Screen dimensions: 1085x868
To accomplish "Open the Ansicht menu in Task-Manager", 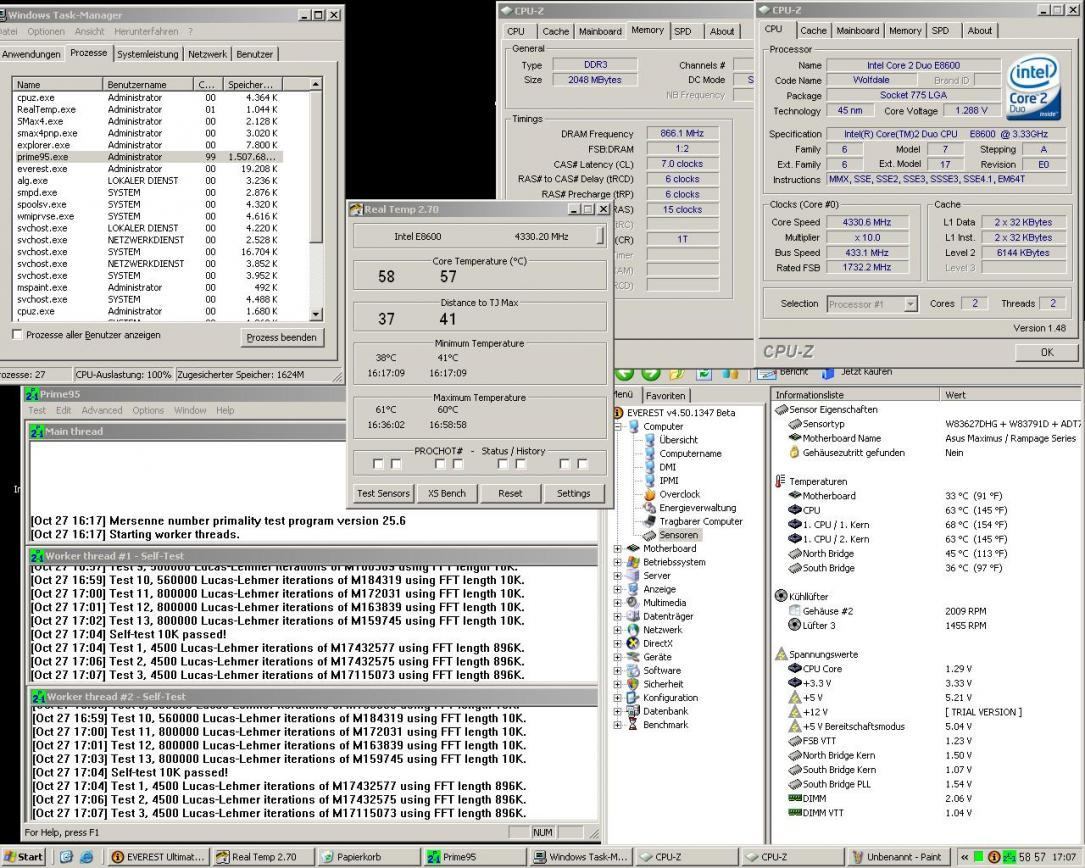I will click(89, 32).
